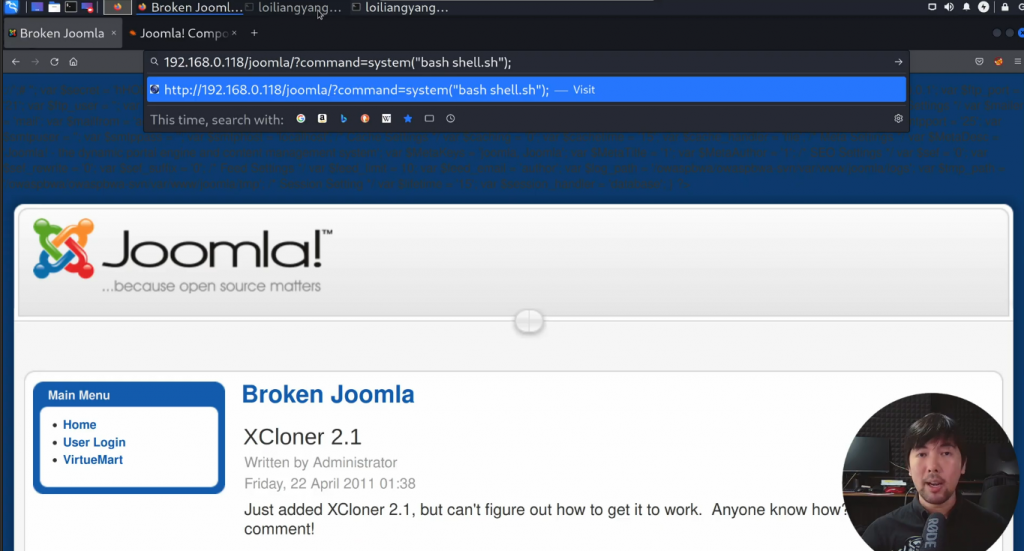Lock the screen using padlock icon
The image size is (1024, 551).
pyautogui.click(x=1004, y=7)
